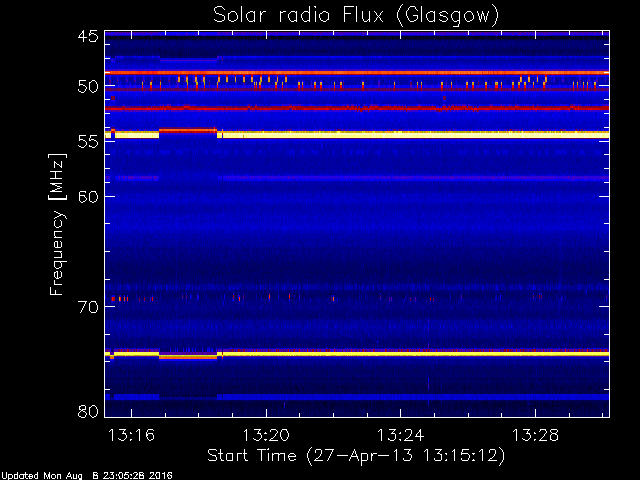Click the '55' frequency tick label

88,142
